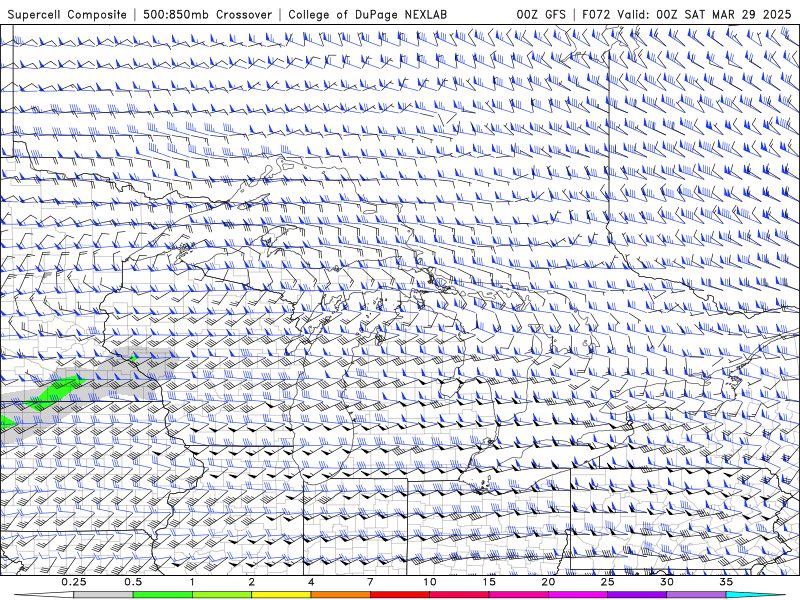Click the violet 25–30 legend swatch
This screenshot has width=800, height=600.
637,595
